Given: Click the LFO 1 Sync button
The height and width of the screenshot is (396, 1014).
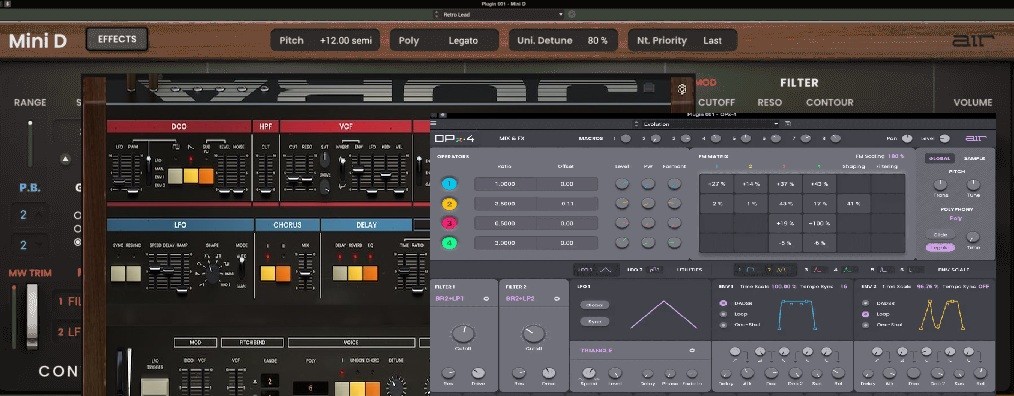Looking at the screenshot, I should [x=594, y=321].
